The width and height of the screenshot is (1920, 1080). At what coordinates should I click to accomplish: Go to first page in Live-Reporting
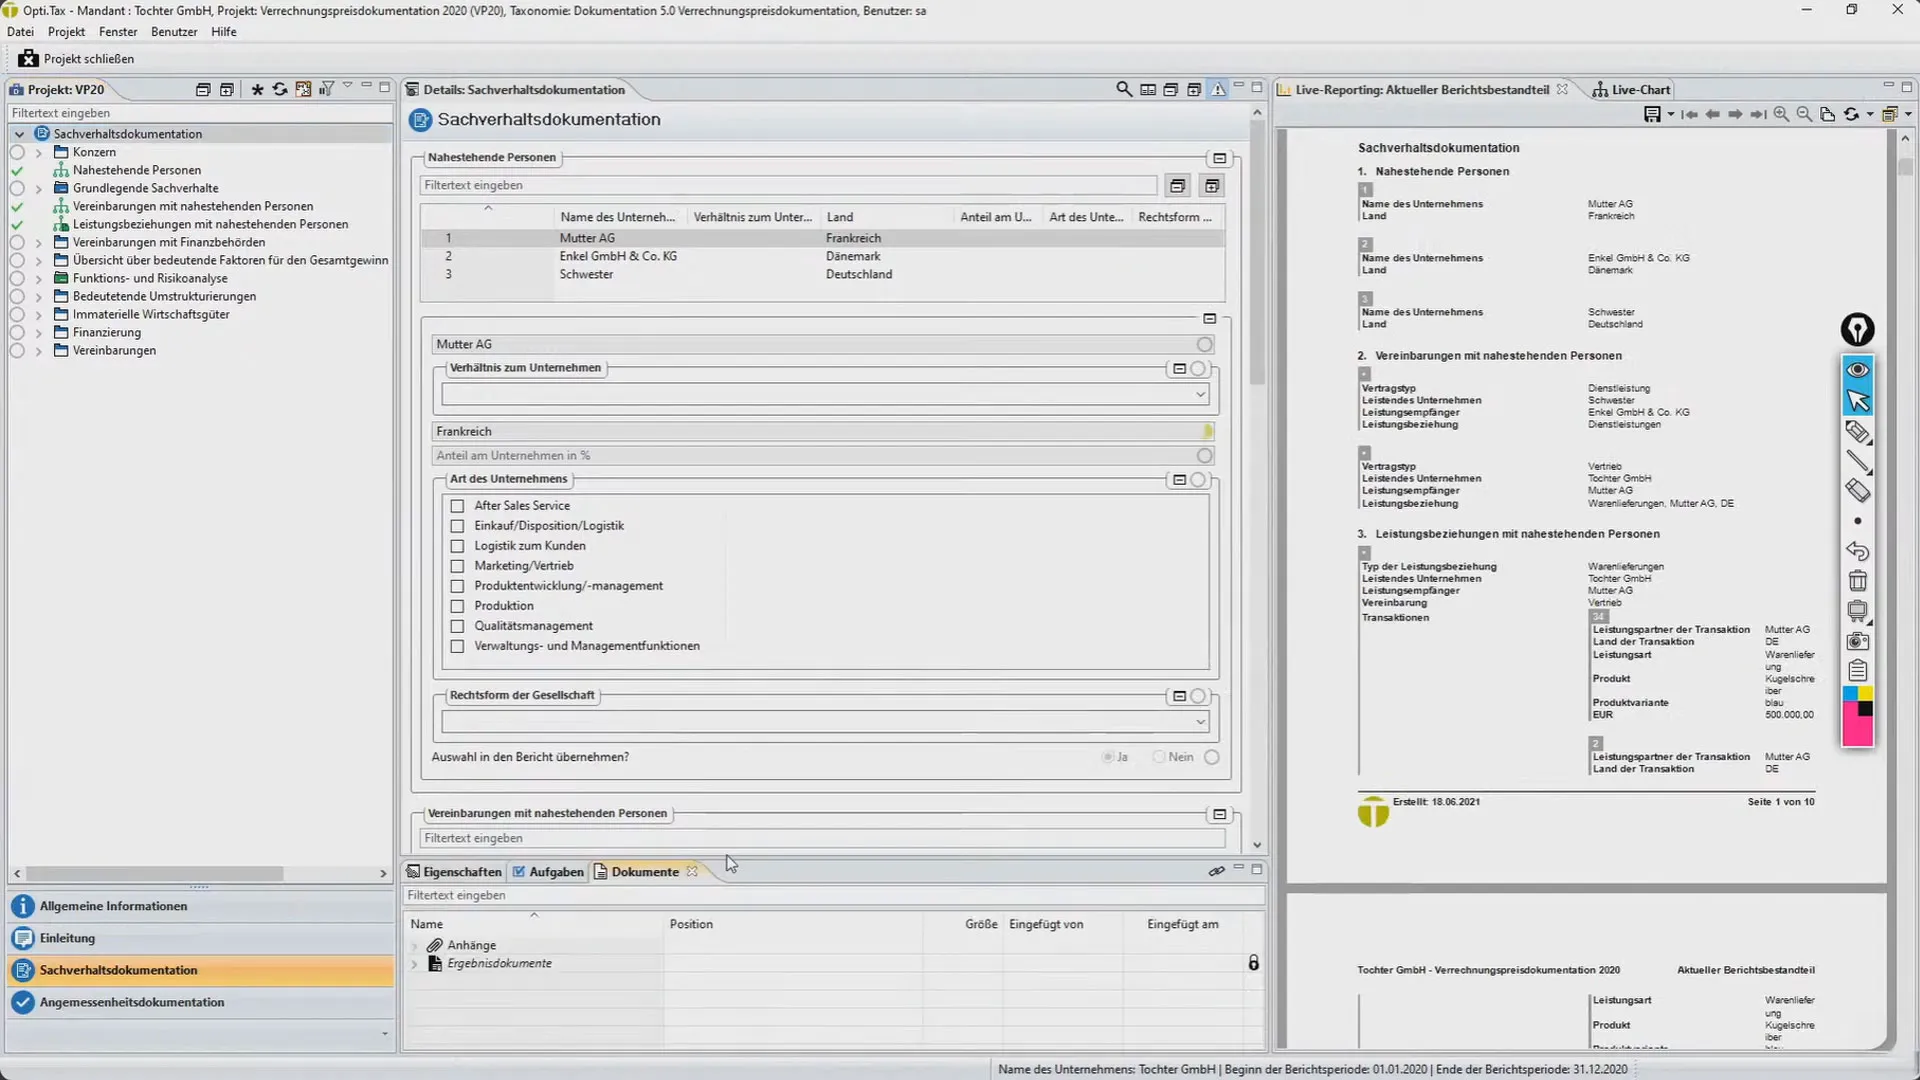(x=1690, y=114)
